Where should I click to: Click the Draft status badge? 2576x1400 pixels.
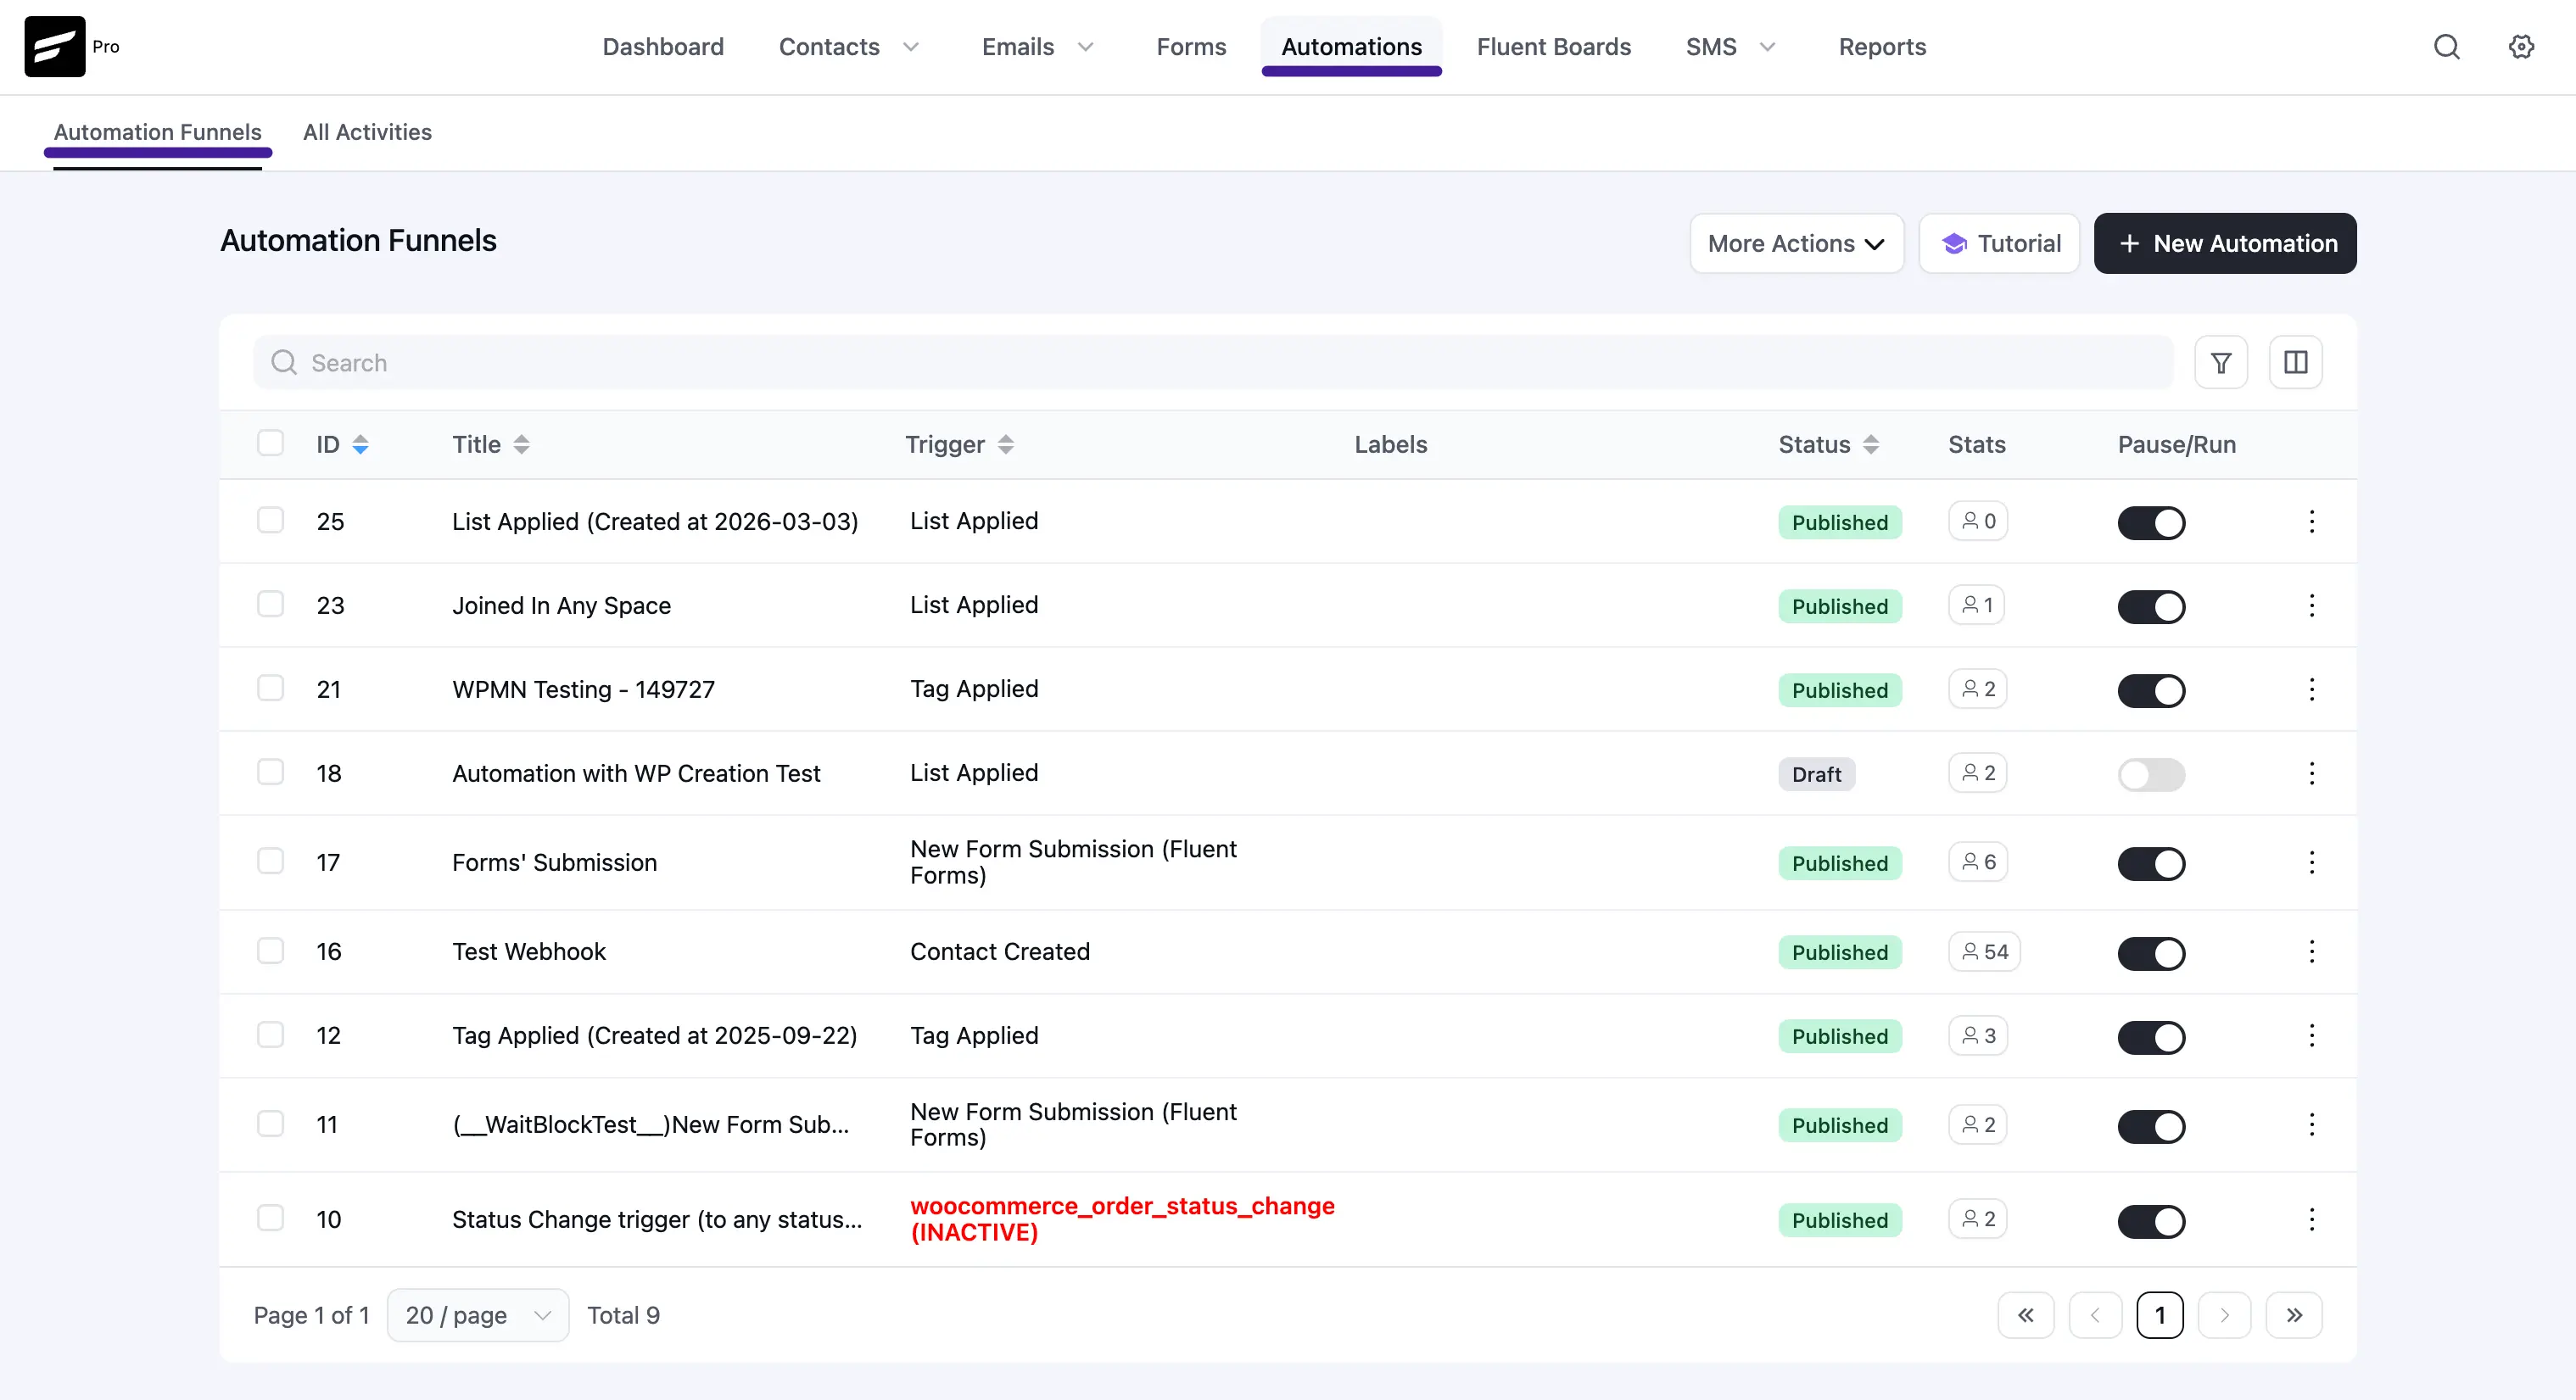tap(1816, 774)
